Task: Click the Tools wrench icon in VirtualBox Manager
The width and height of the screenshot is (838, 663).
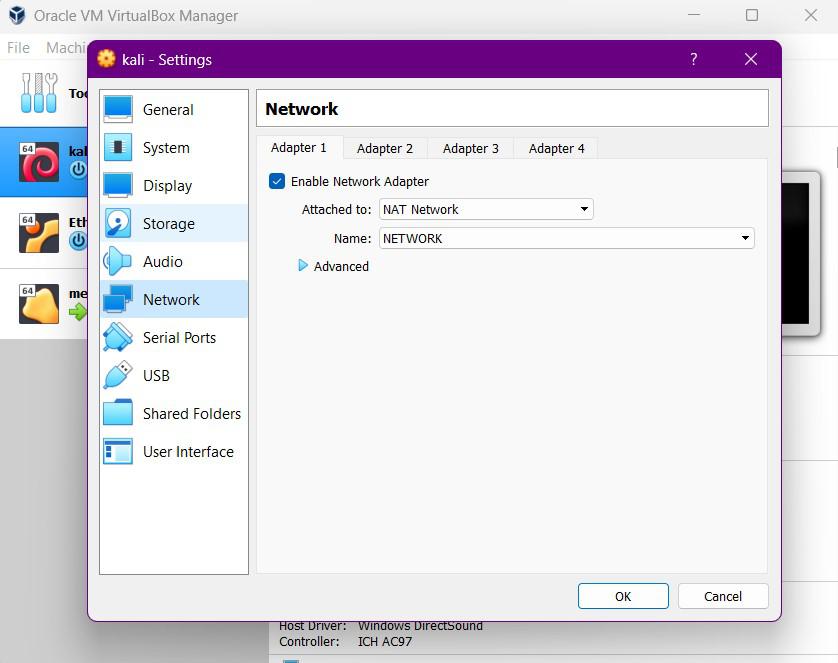Action: pyautogui.click(x=38, y=93)
